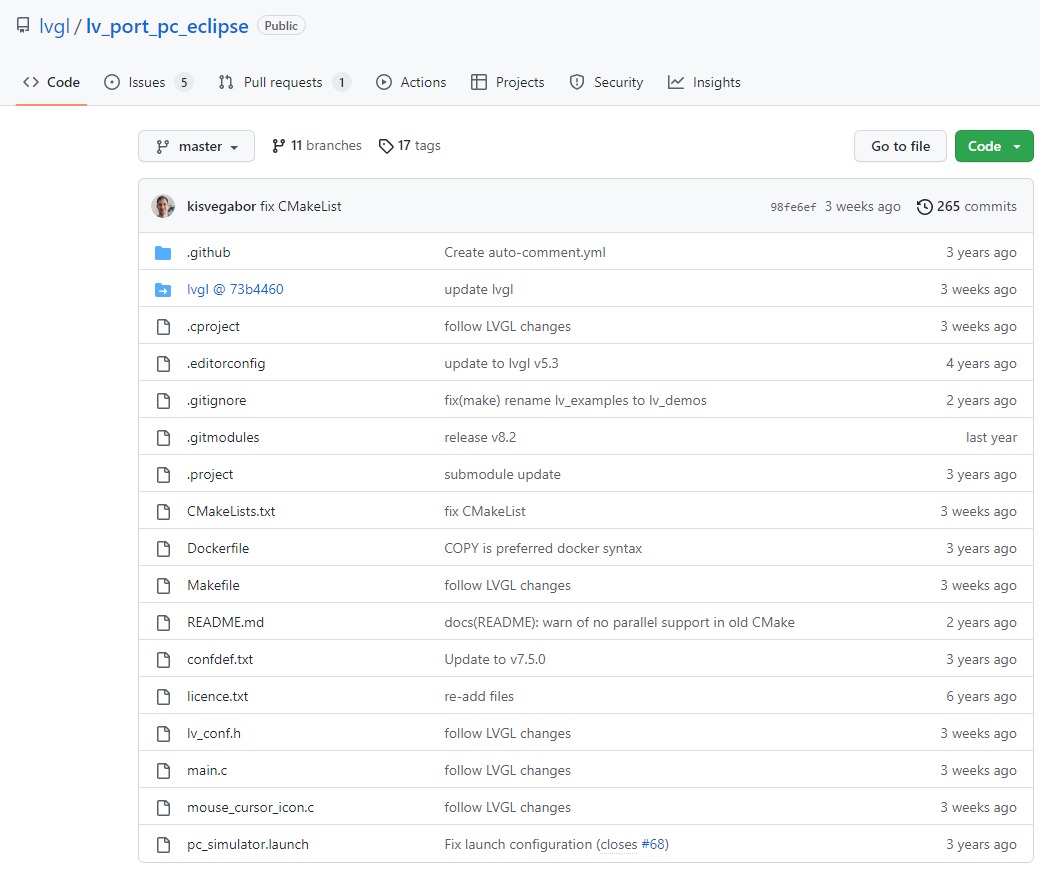
Task: Click the .github folder icon
Action: coord(163,253)
